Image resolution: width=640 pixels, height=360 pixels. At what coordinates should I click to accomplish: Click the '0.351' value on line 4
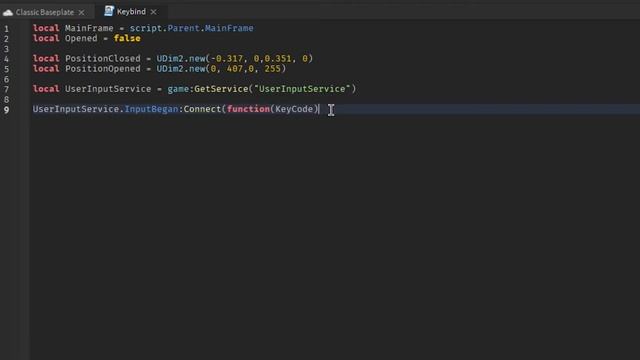[x=278, y=58]
